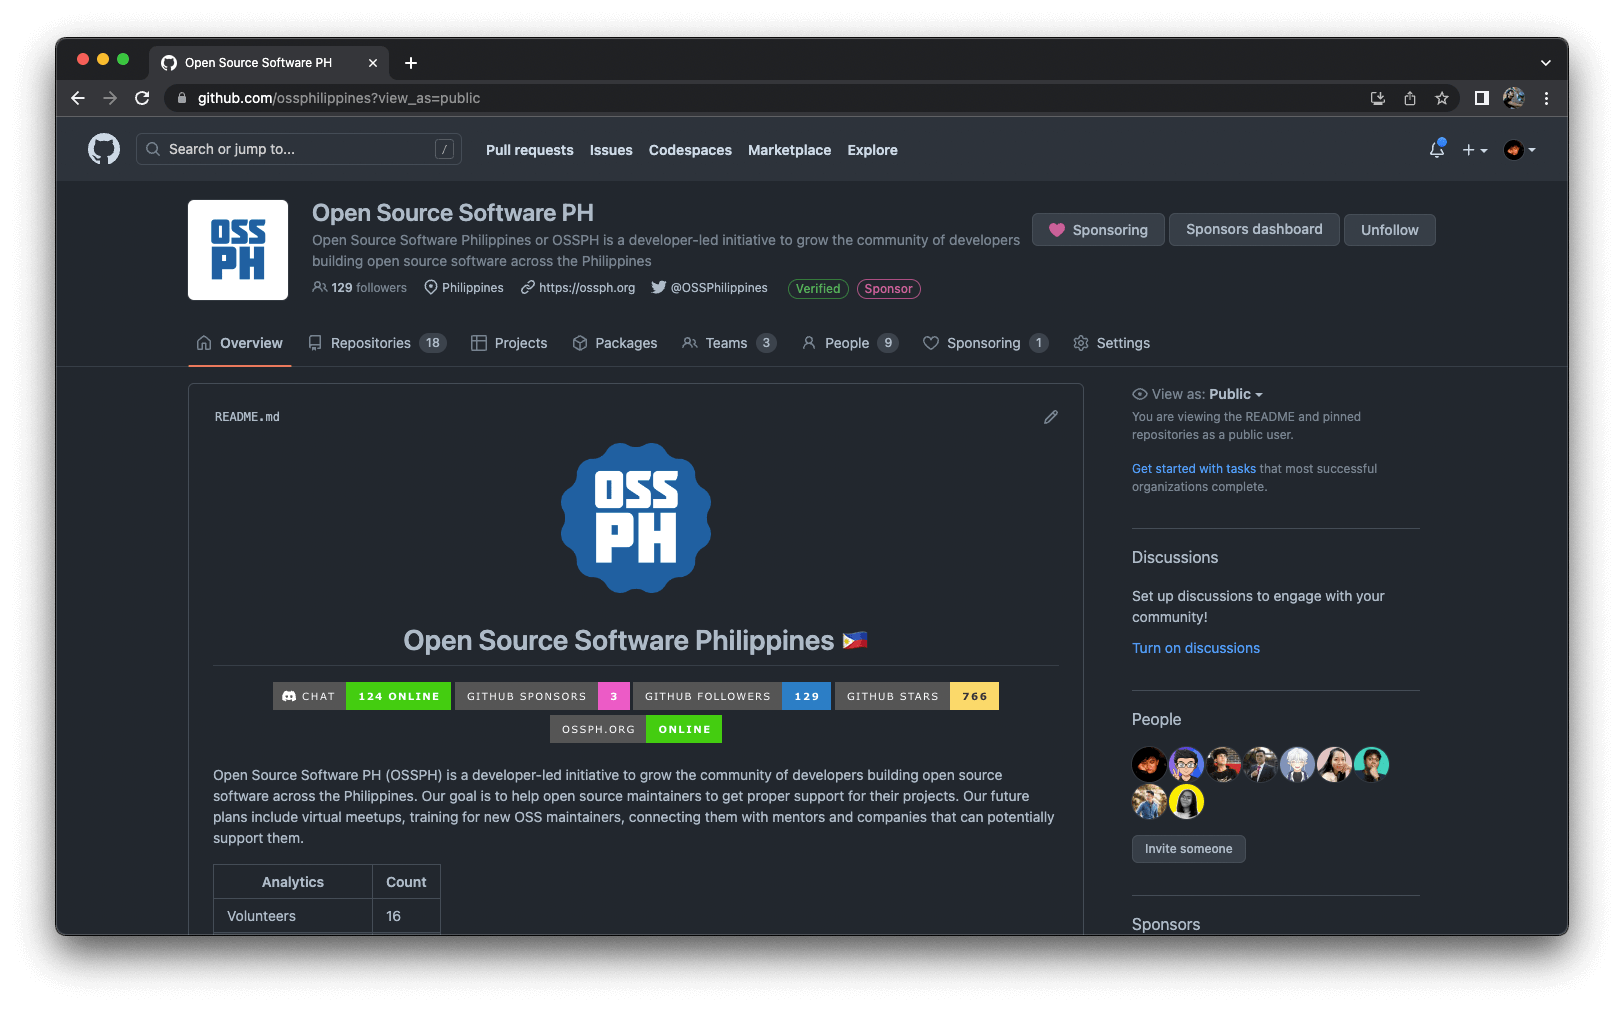Image resolution: width=1624 pixels, height=1009 pixels.
Task: Open Explore from the header
Action: (x=873, y=150)
